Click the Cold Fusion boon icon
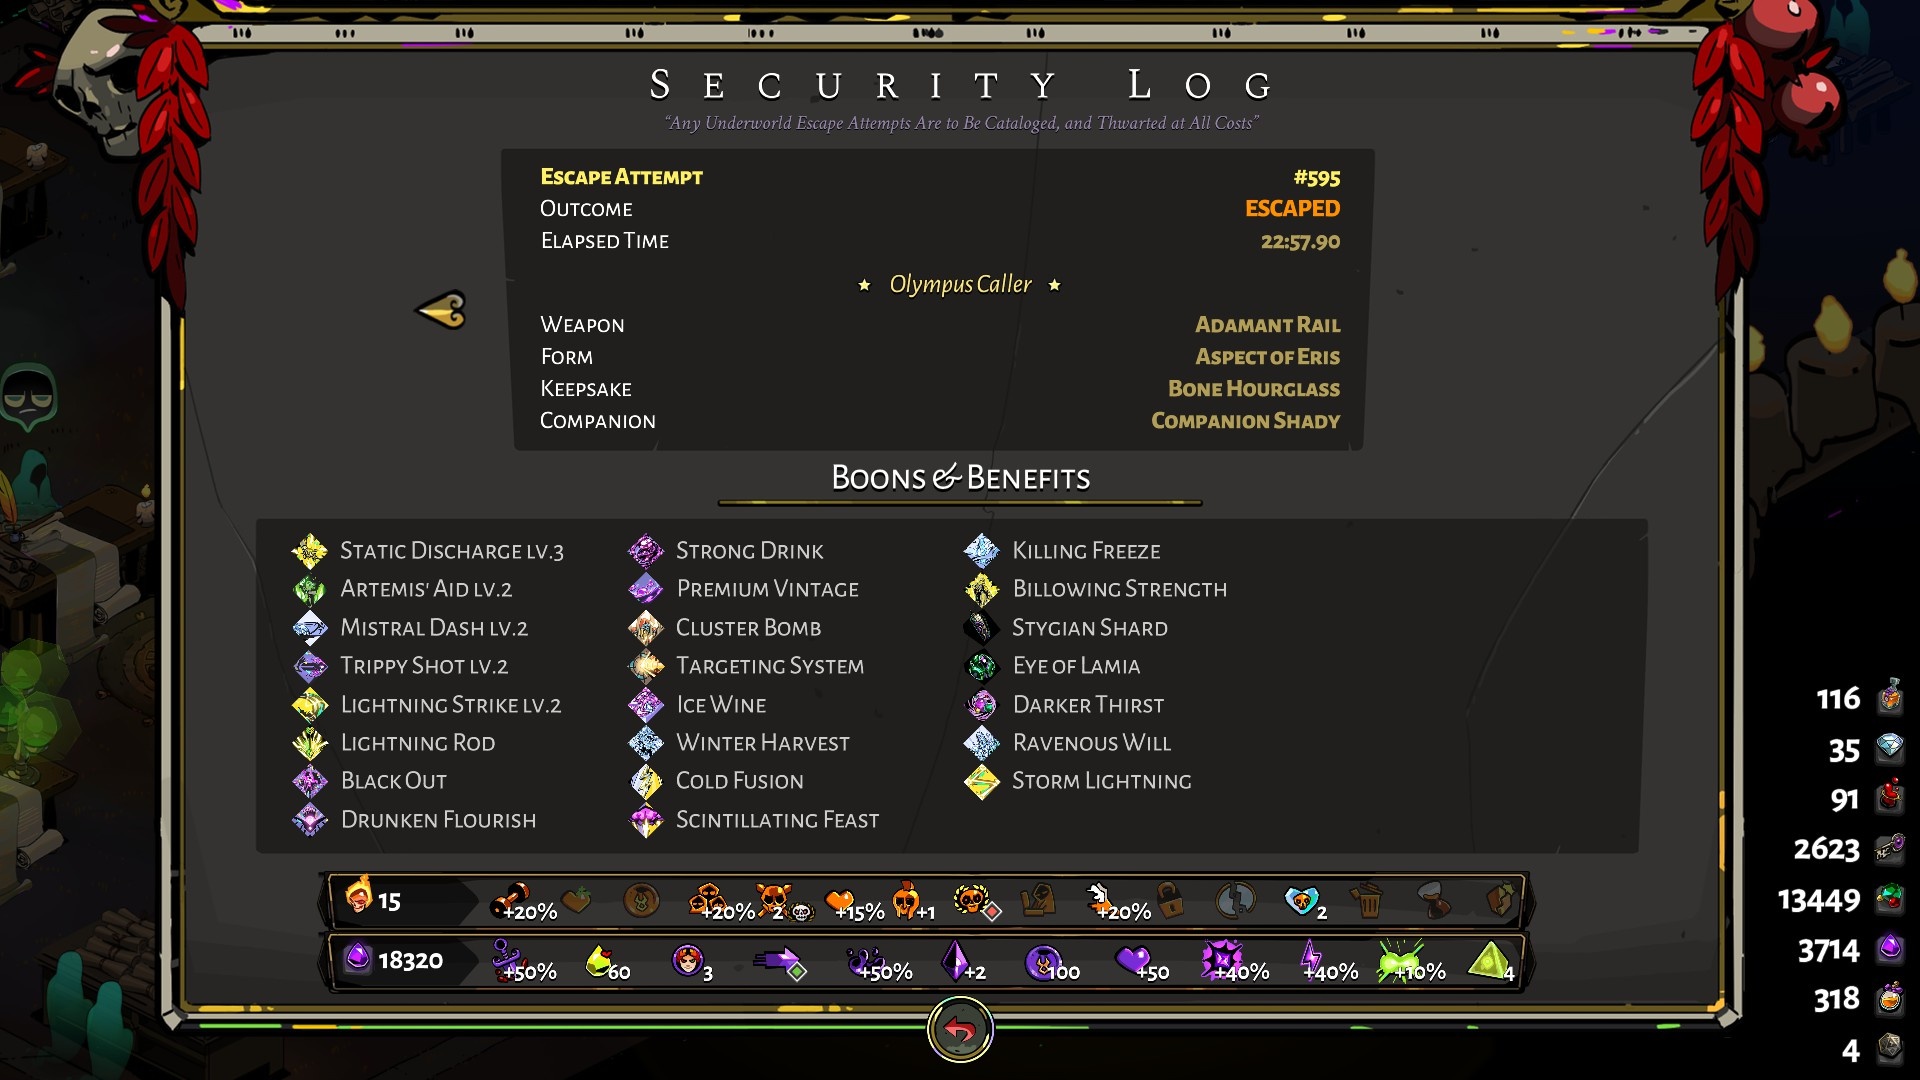 point(646,781)
